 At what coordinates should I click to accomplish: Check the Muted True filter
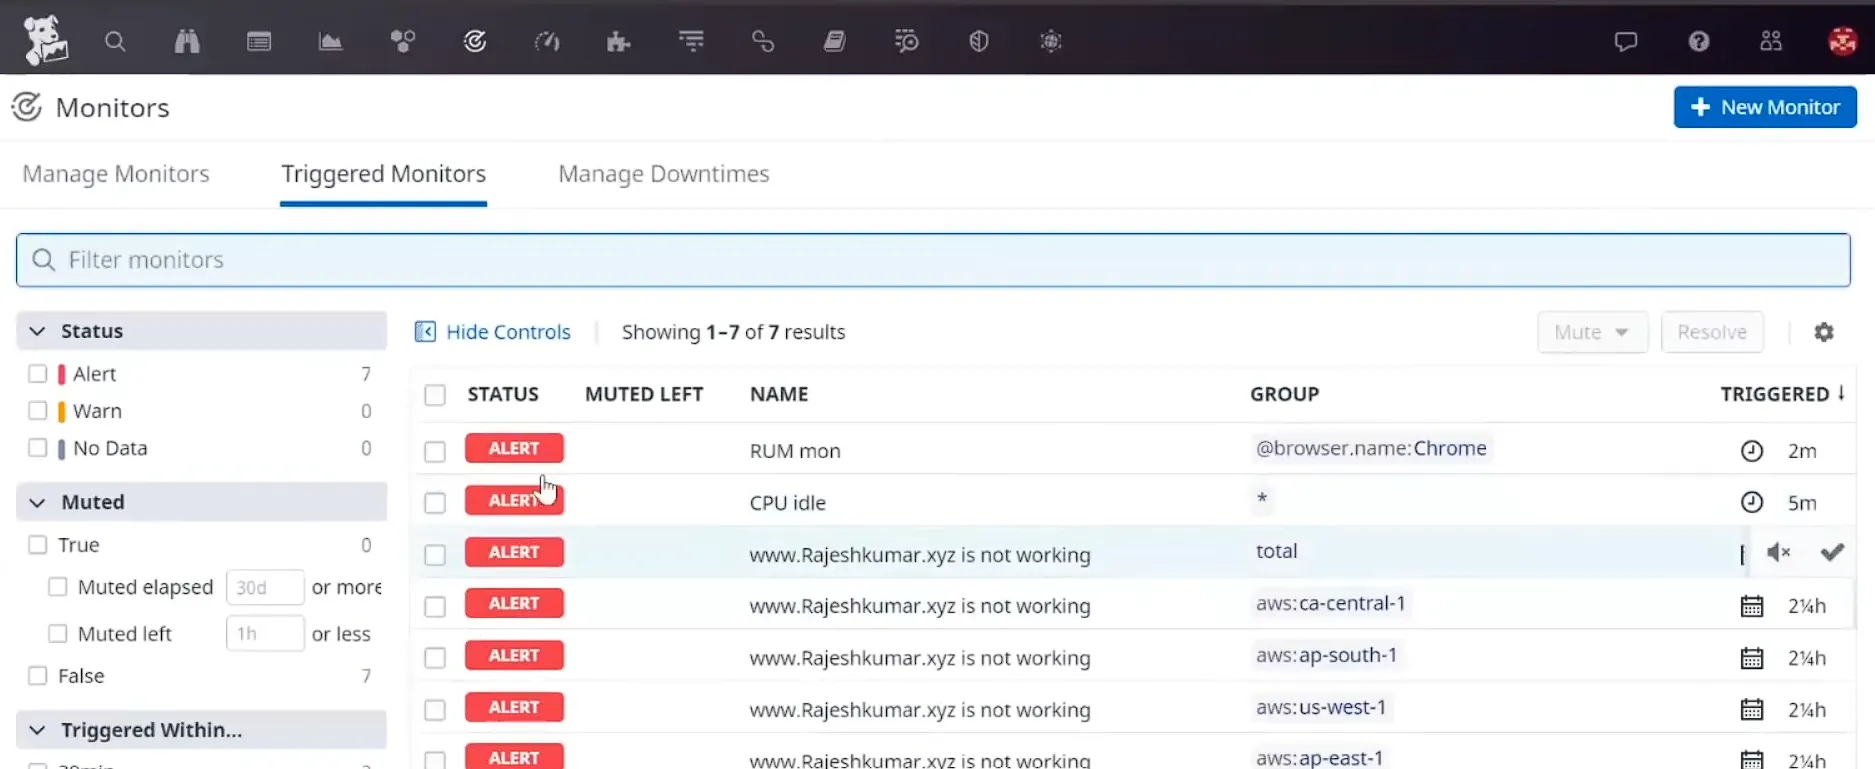pos(38,545)
